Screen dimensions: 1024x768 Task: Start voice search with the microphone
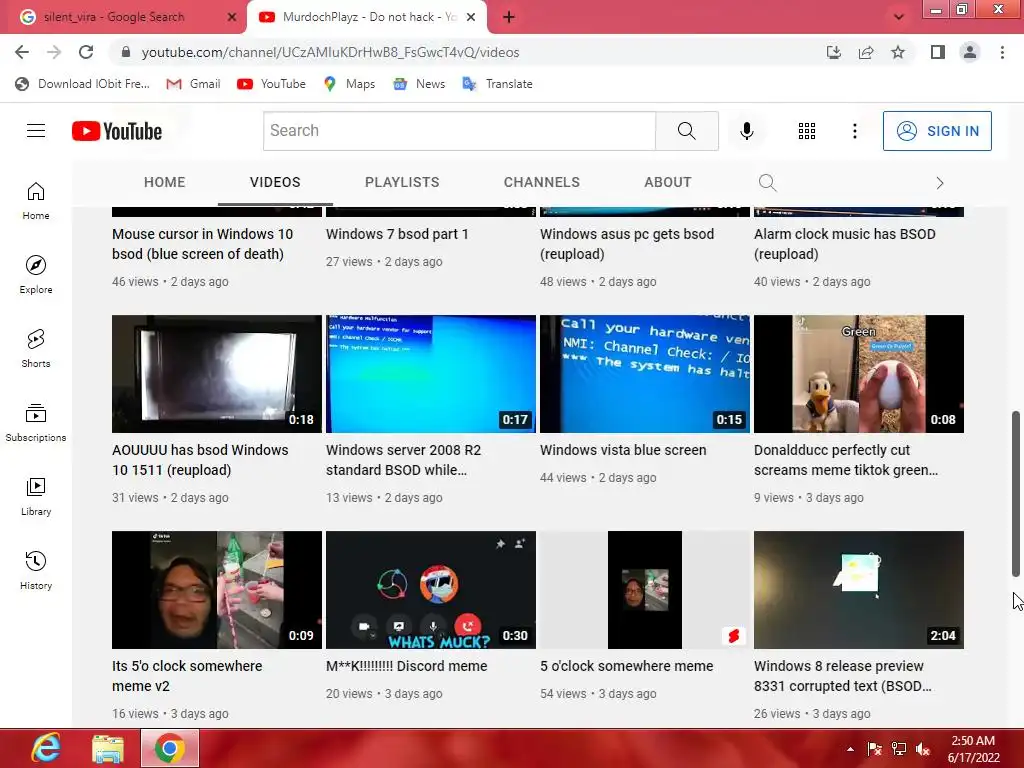[x=746, y=131]
